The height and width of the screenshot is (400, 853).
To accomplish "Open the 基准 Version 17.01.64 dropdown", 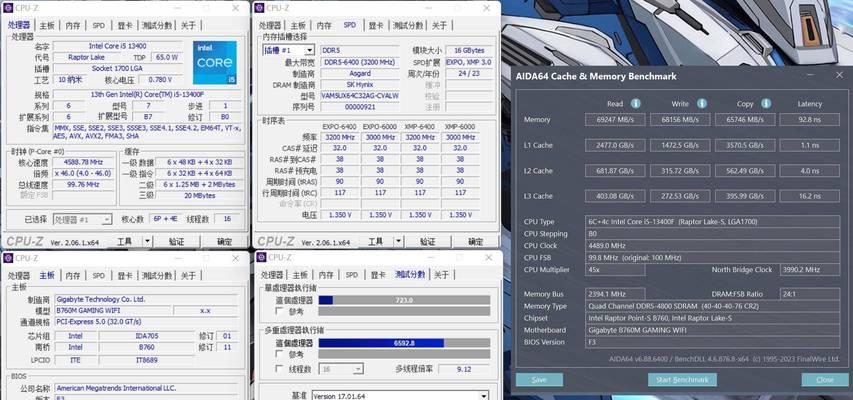I will pos(484,395).
